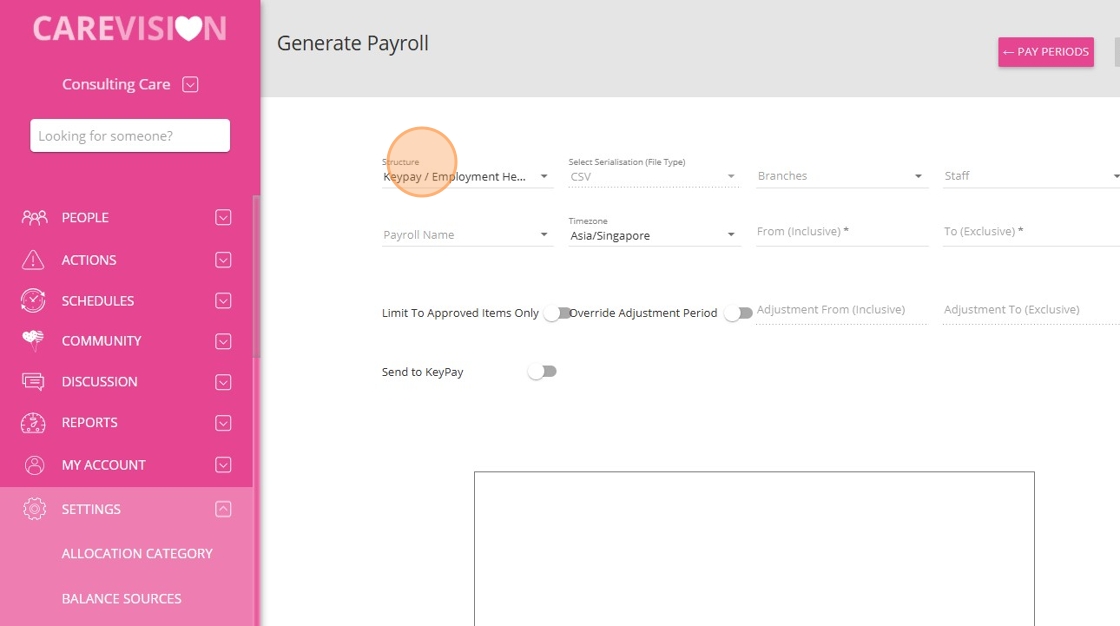Toggle Override Adjustment Period switch
The image size is (1120, 626).
coord(738,313)
